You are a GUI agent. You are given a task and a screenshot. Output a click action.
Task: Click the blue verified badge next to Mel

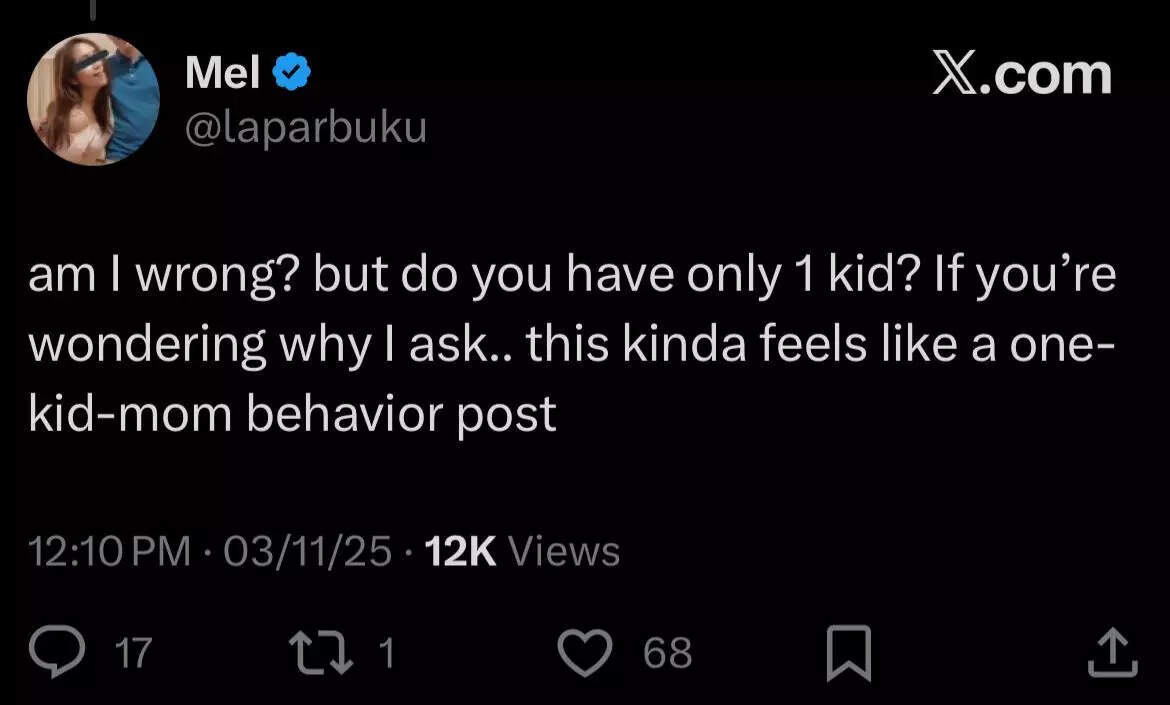tap(291, 74)
